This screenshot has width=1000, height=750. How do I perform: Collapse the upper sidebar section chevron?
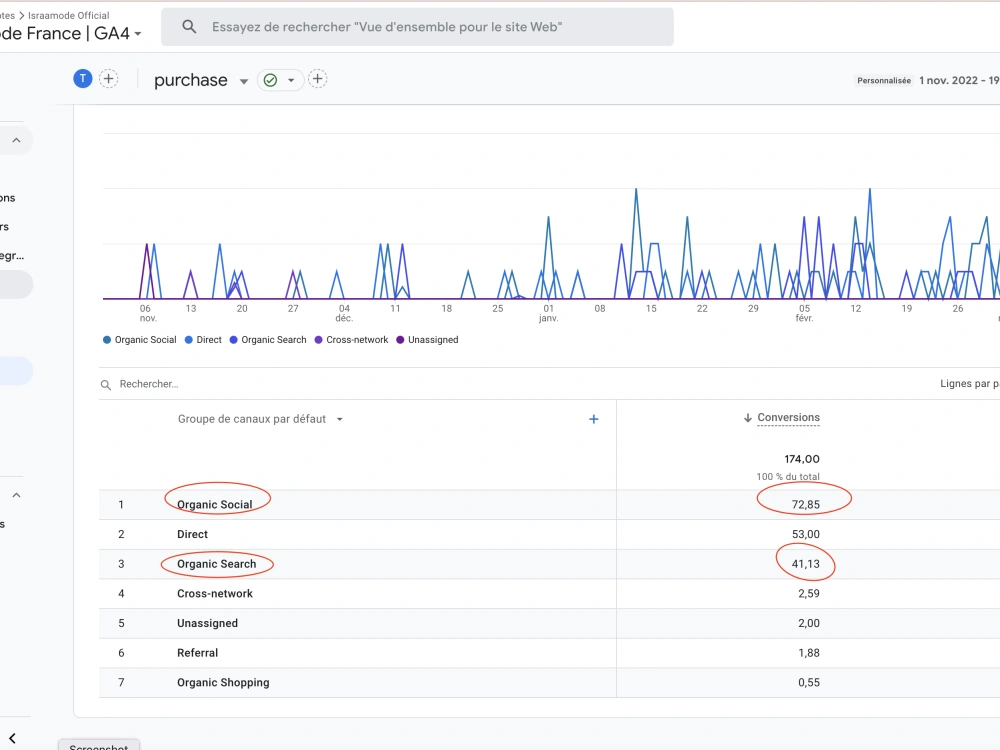17,140
